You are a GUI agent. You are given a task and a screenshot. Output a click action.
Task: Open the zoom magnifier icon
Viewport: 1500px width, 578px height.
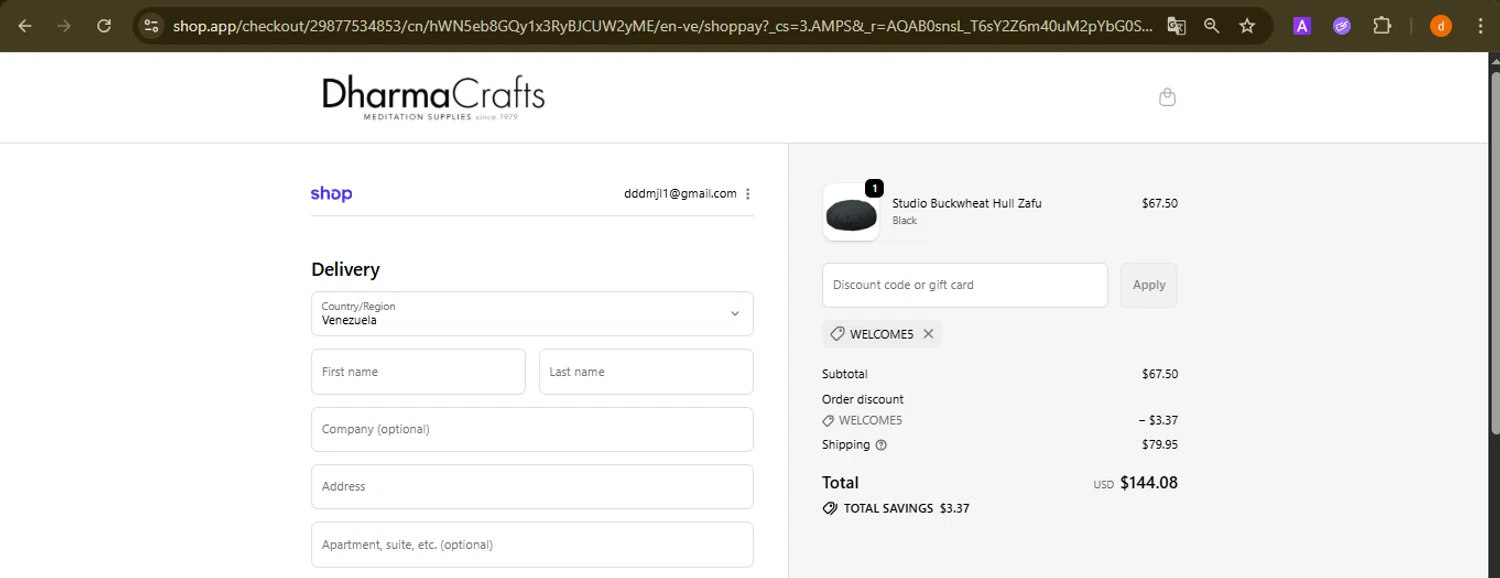1212,26
